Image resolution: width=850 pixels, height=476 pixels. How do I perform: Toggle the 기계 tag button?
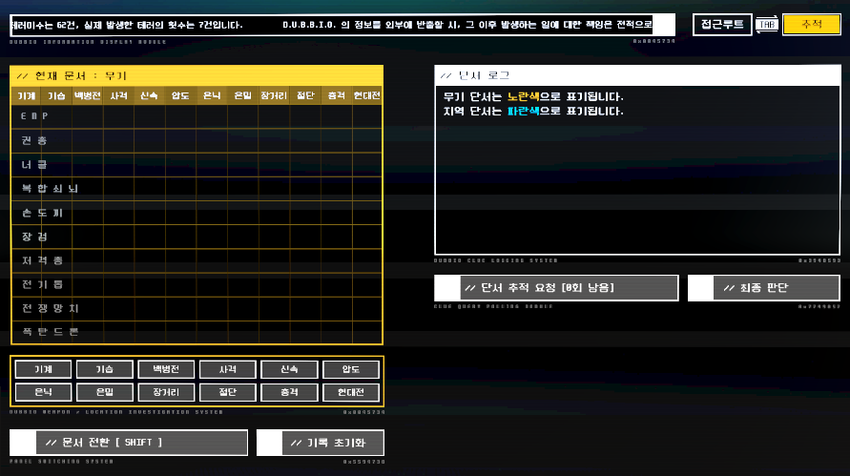tap(42, 369)
